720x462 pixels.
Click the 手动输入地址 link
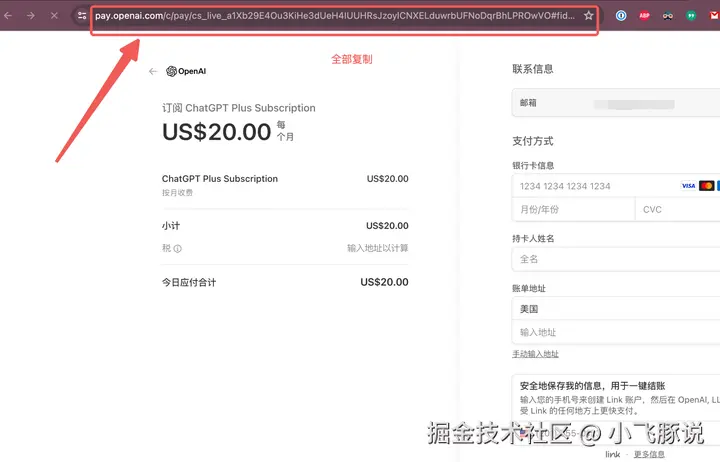click(535, 354)
